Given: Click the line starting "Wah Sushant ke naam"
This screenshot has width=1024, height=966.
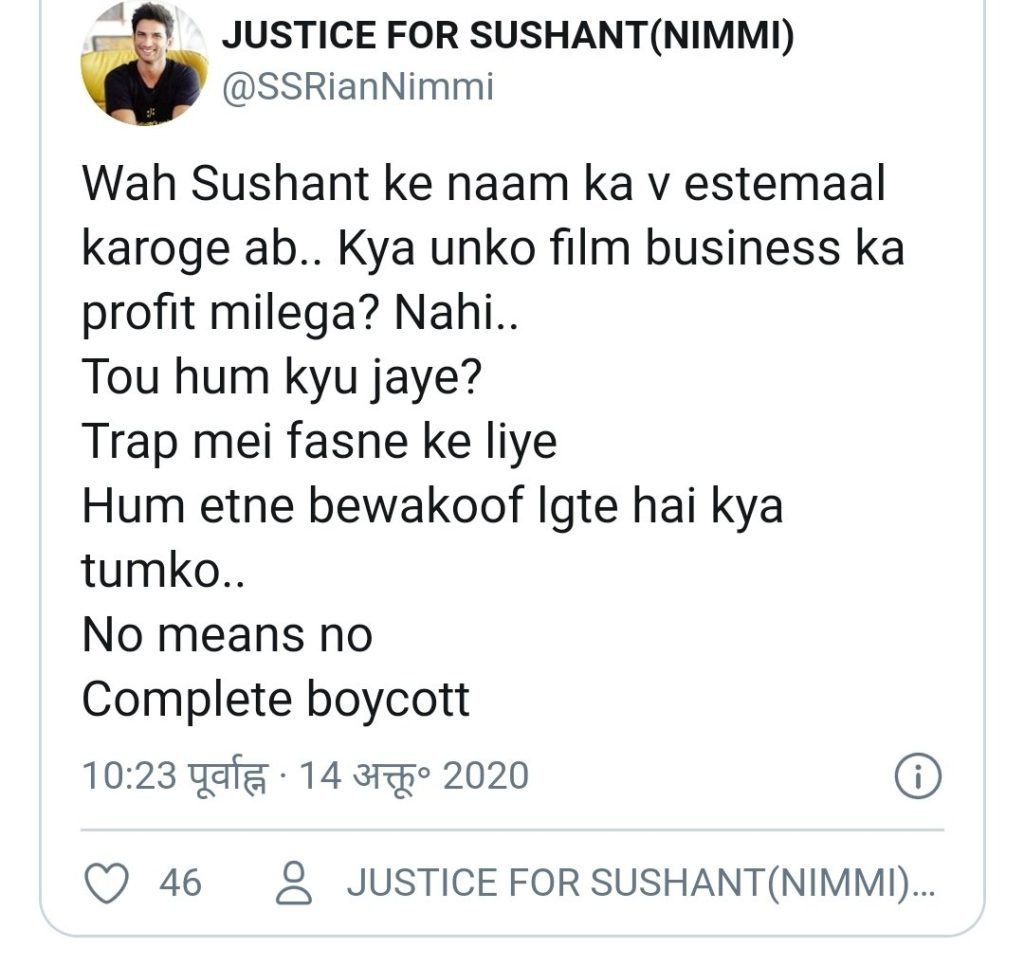Looking at the screenshot, I should tap(484, 185).
